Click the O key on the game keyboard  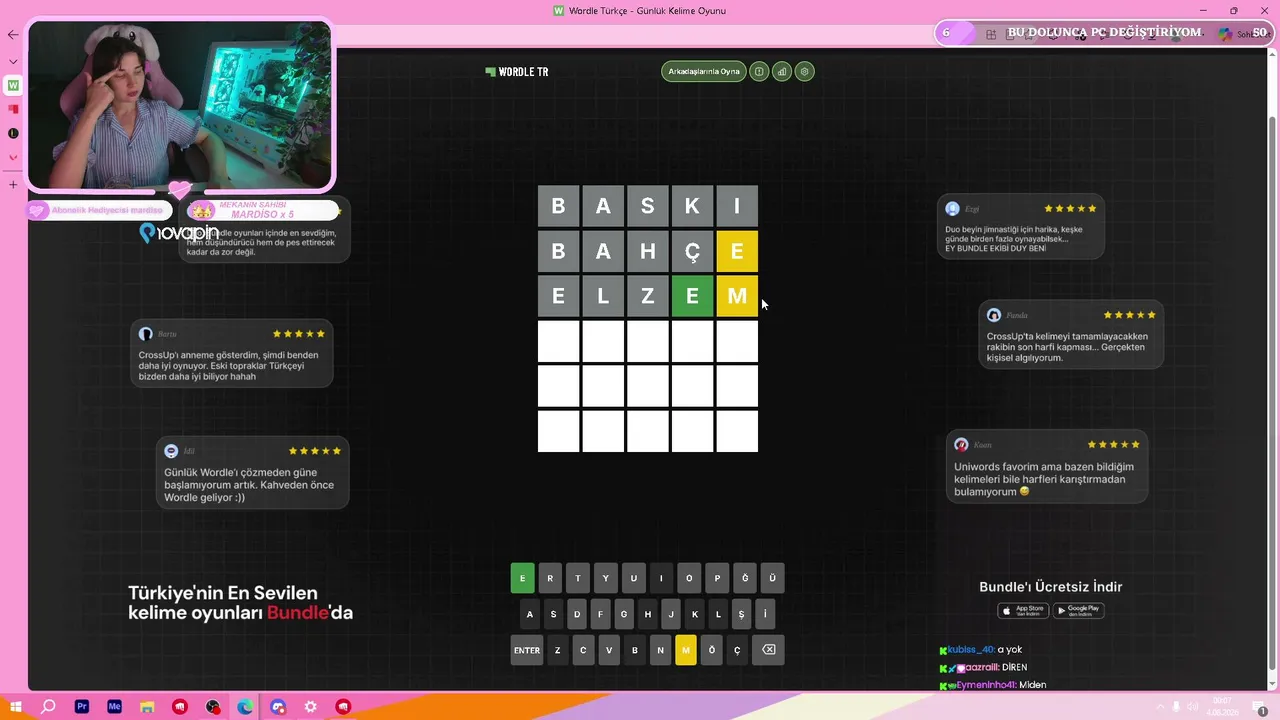pos(689,578)
